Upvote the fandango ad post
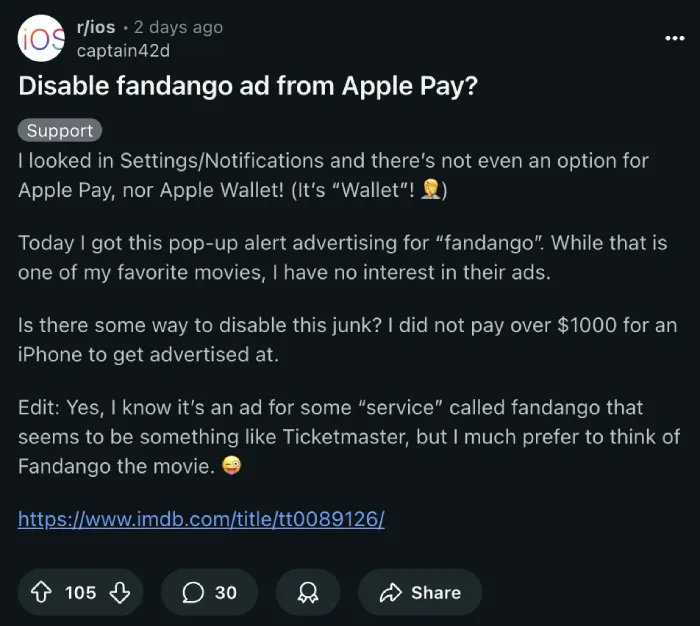The image size is (700, 626). tap(41, 593)
